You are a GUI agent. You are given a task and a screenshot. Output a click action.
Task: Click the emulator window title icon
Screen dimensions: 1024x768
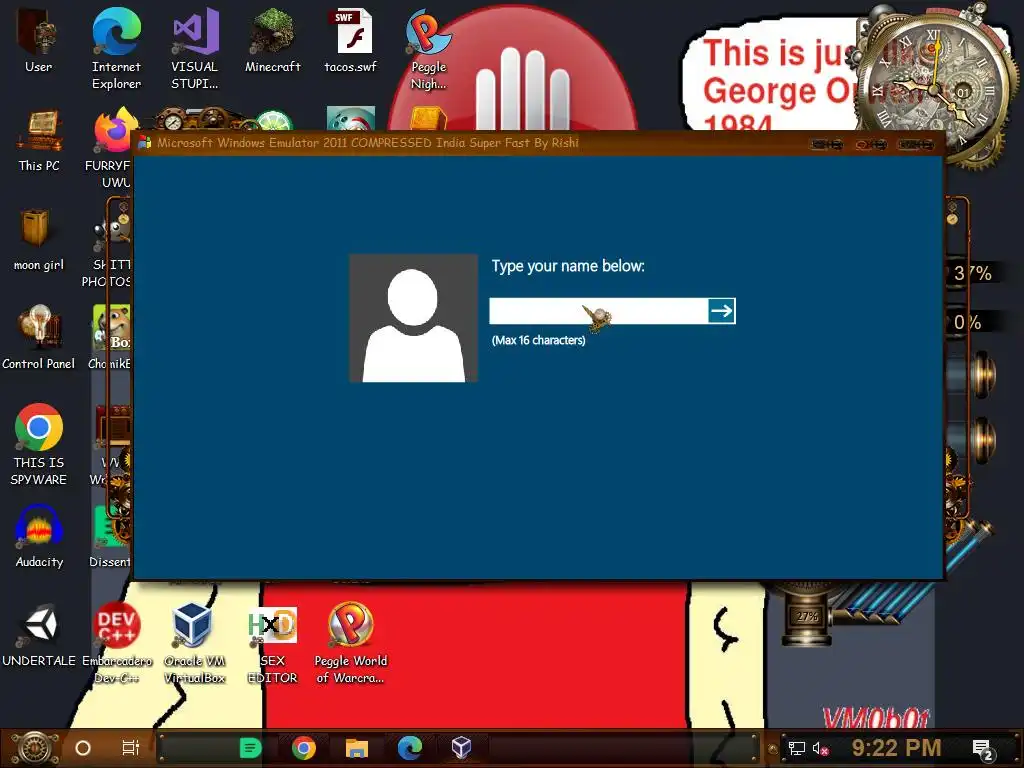[145, 143]
